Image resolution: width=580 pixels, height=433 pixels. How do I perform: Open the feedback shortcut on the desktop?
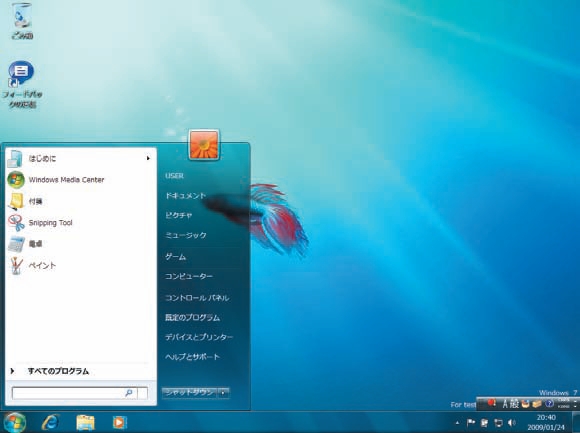[x=22, y=84]
